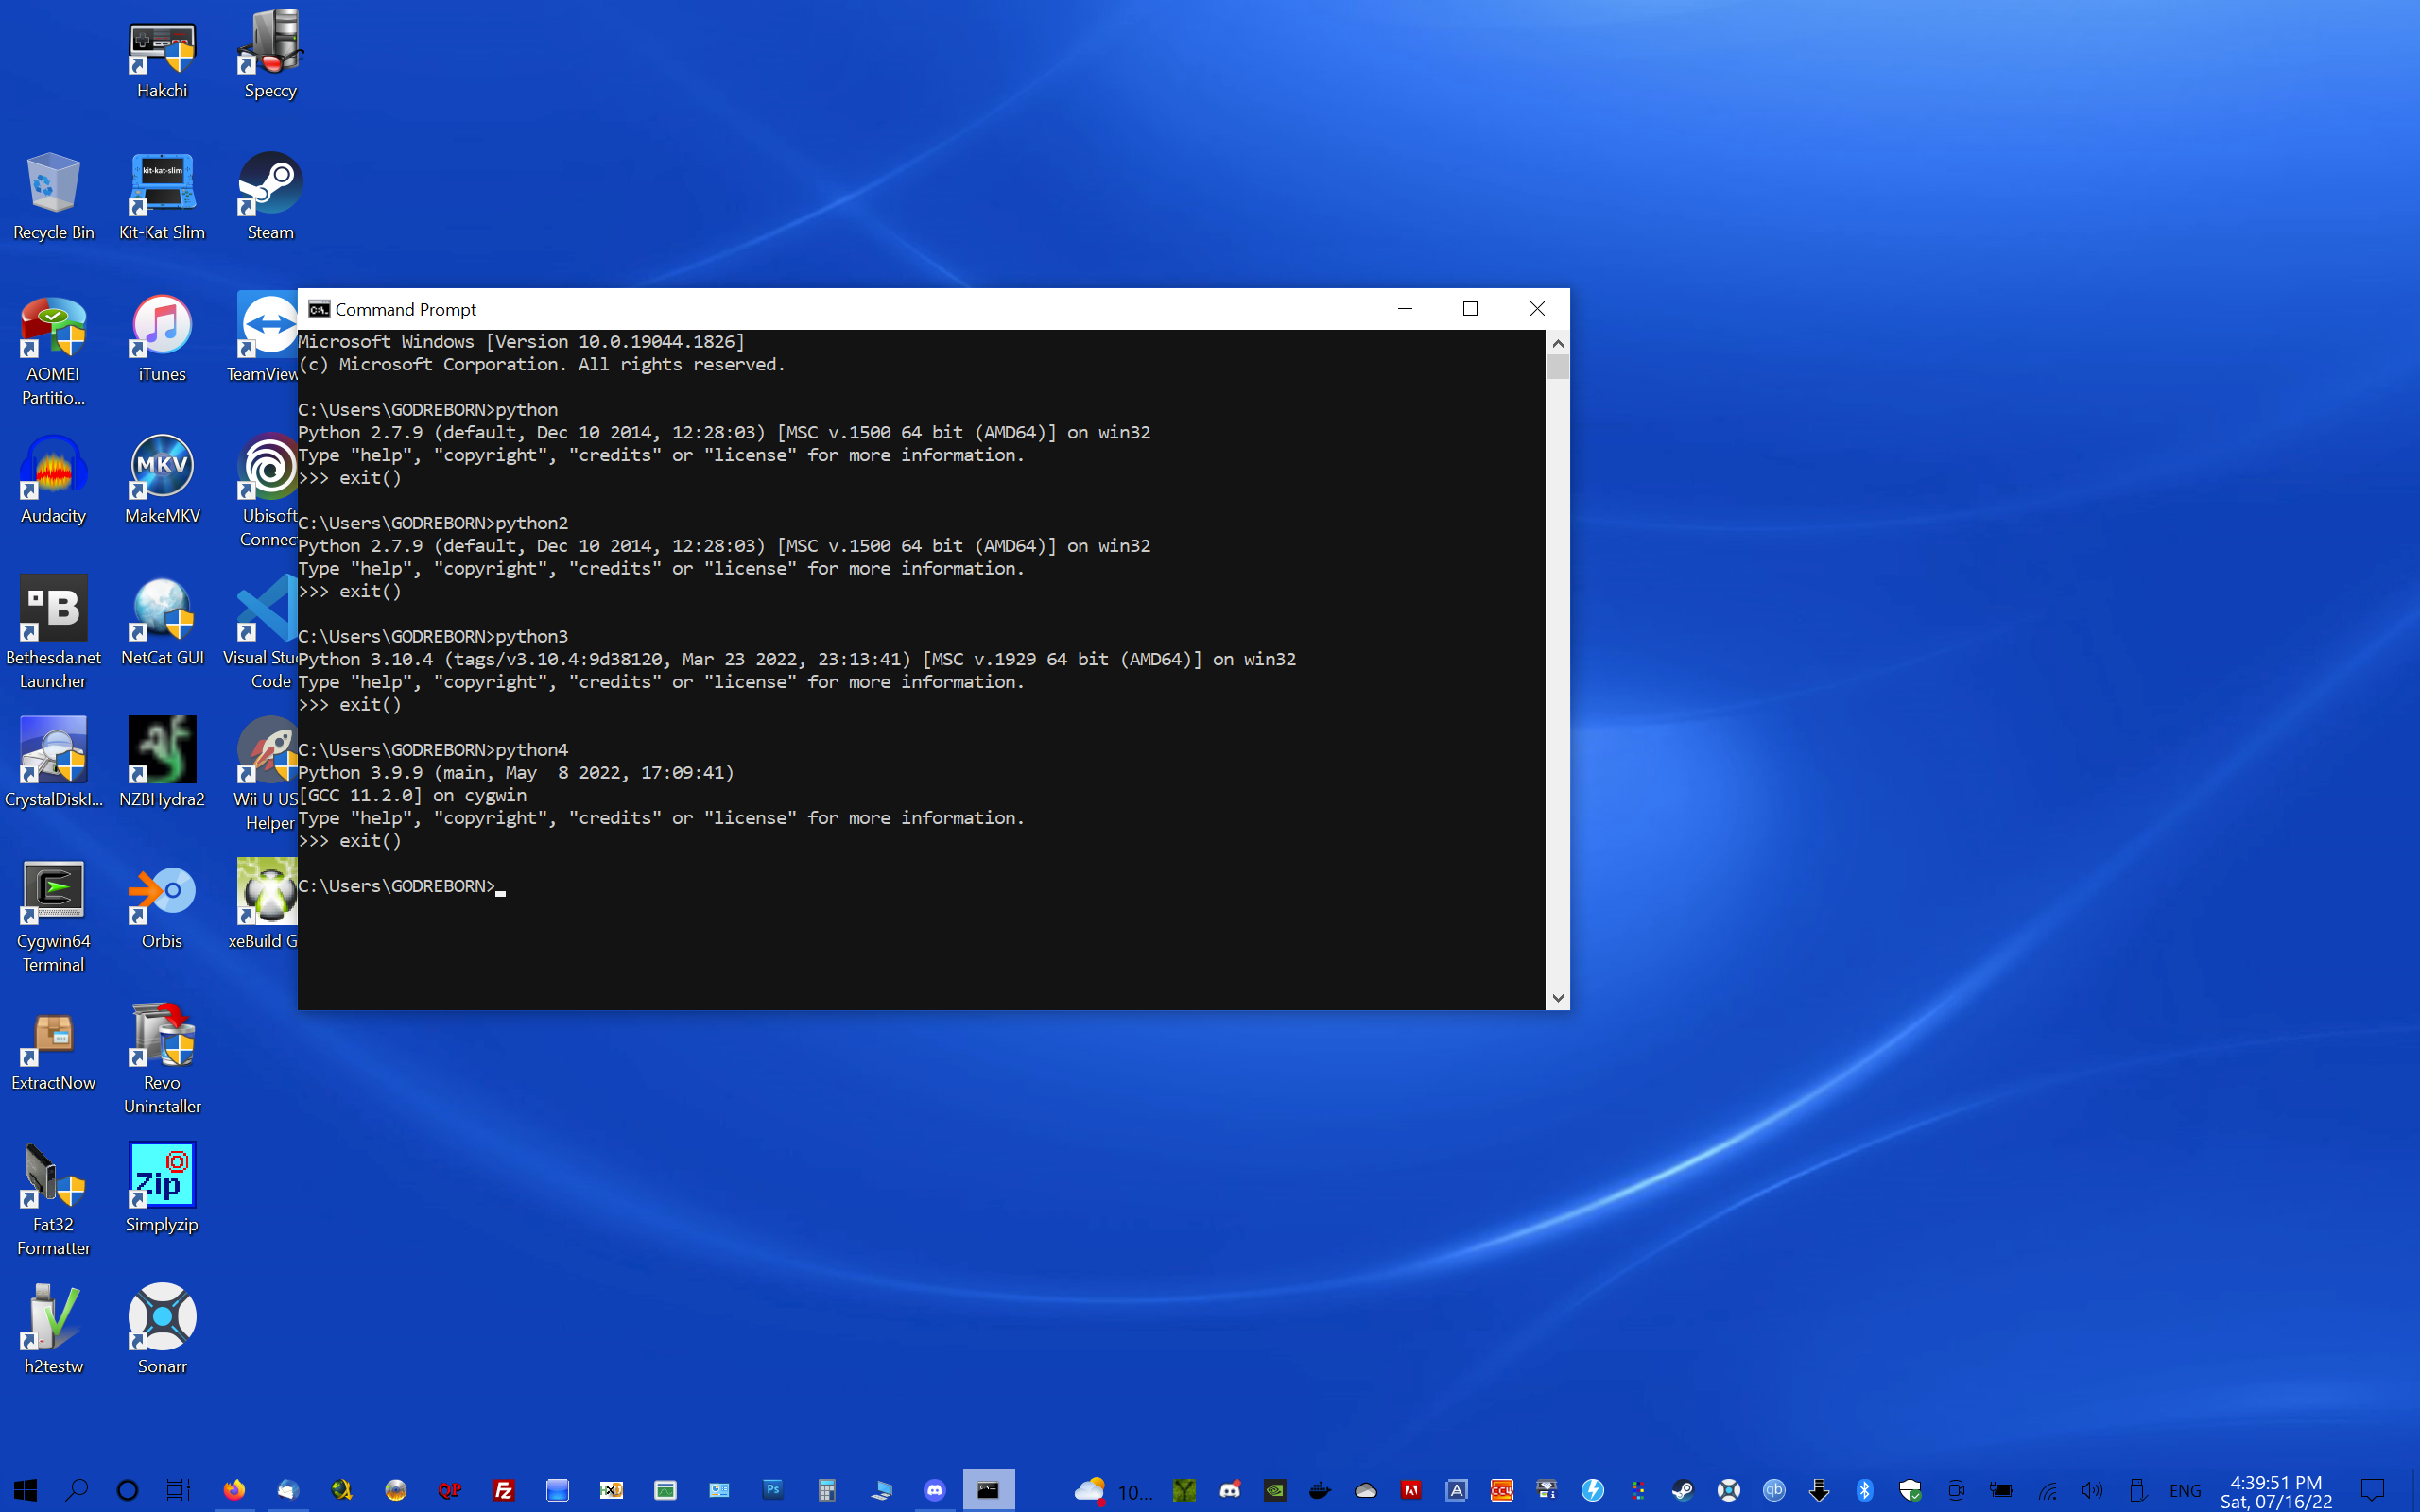Image resolution: width=2420 pixels, height=1512 pixels.
Task: Click '(c) Microsoft Corporation. All rights reserved.' text
Action: (542, 365)
